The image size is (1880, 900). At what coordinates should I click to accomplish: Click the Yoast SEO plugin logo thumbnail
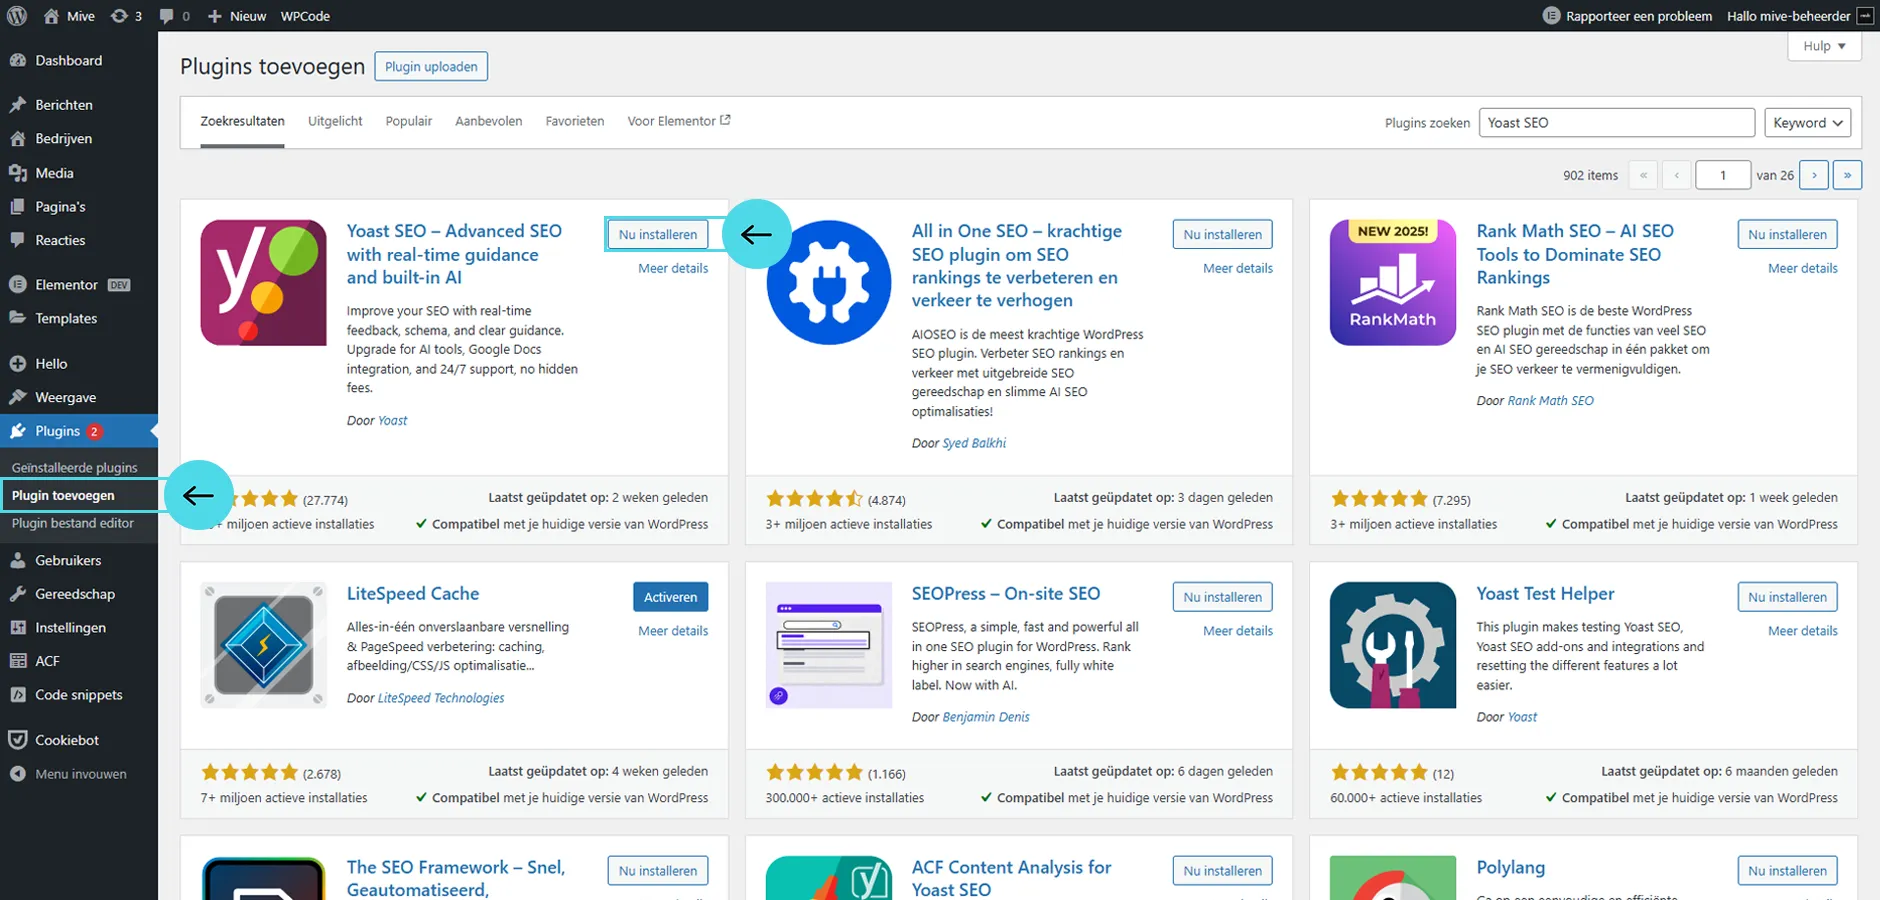coord(263,283)
